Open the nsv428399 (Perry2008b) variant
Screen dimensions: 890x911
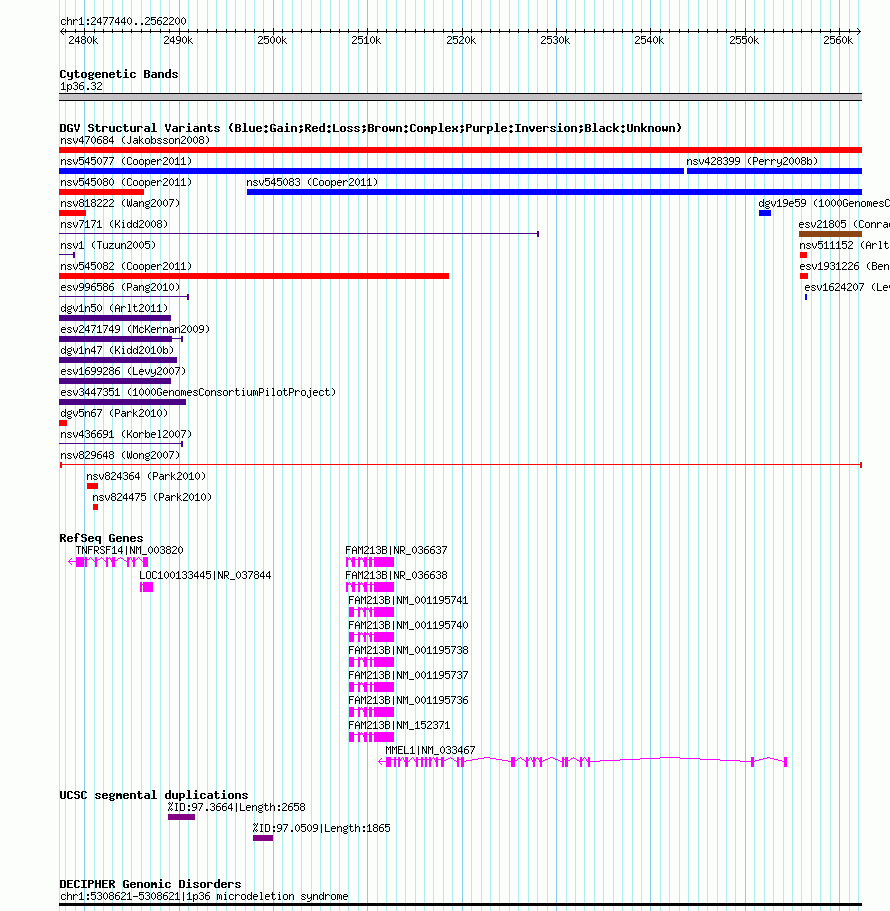pyautogui.click(x=752, y=162)
